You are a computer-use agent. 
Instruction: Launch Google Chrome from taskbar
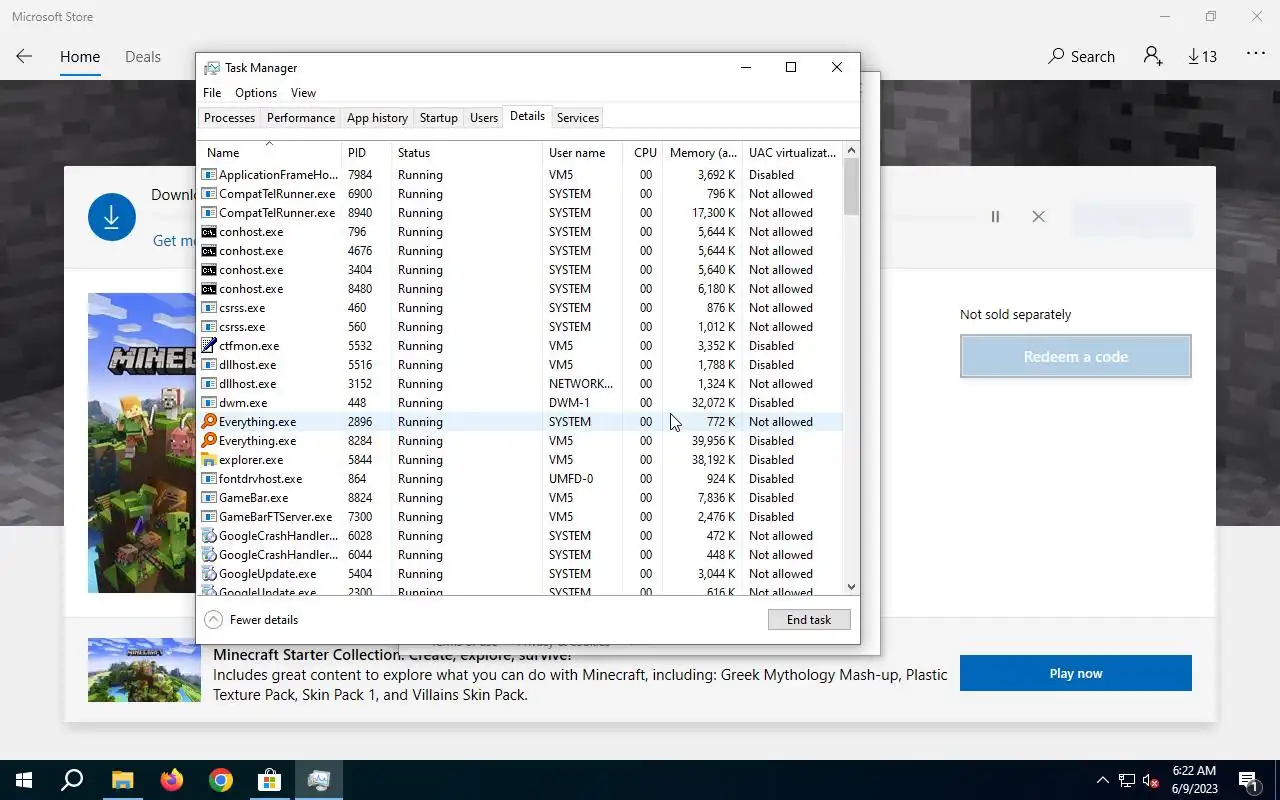221,780
